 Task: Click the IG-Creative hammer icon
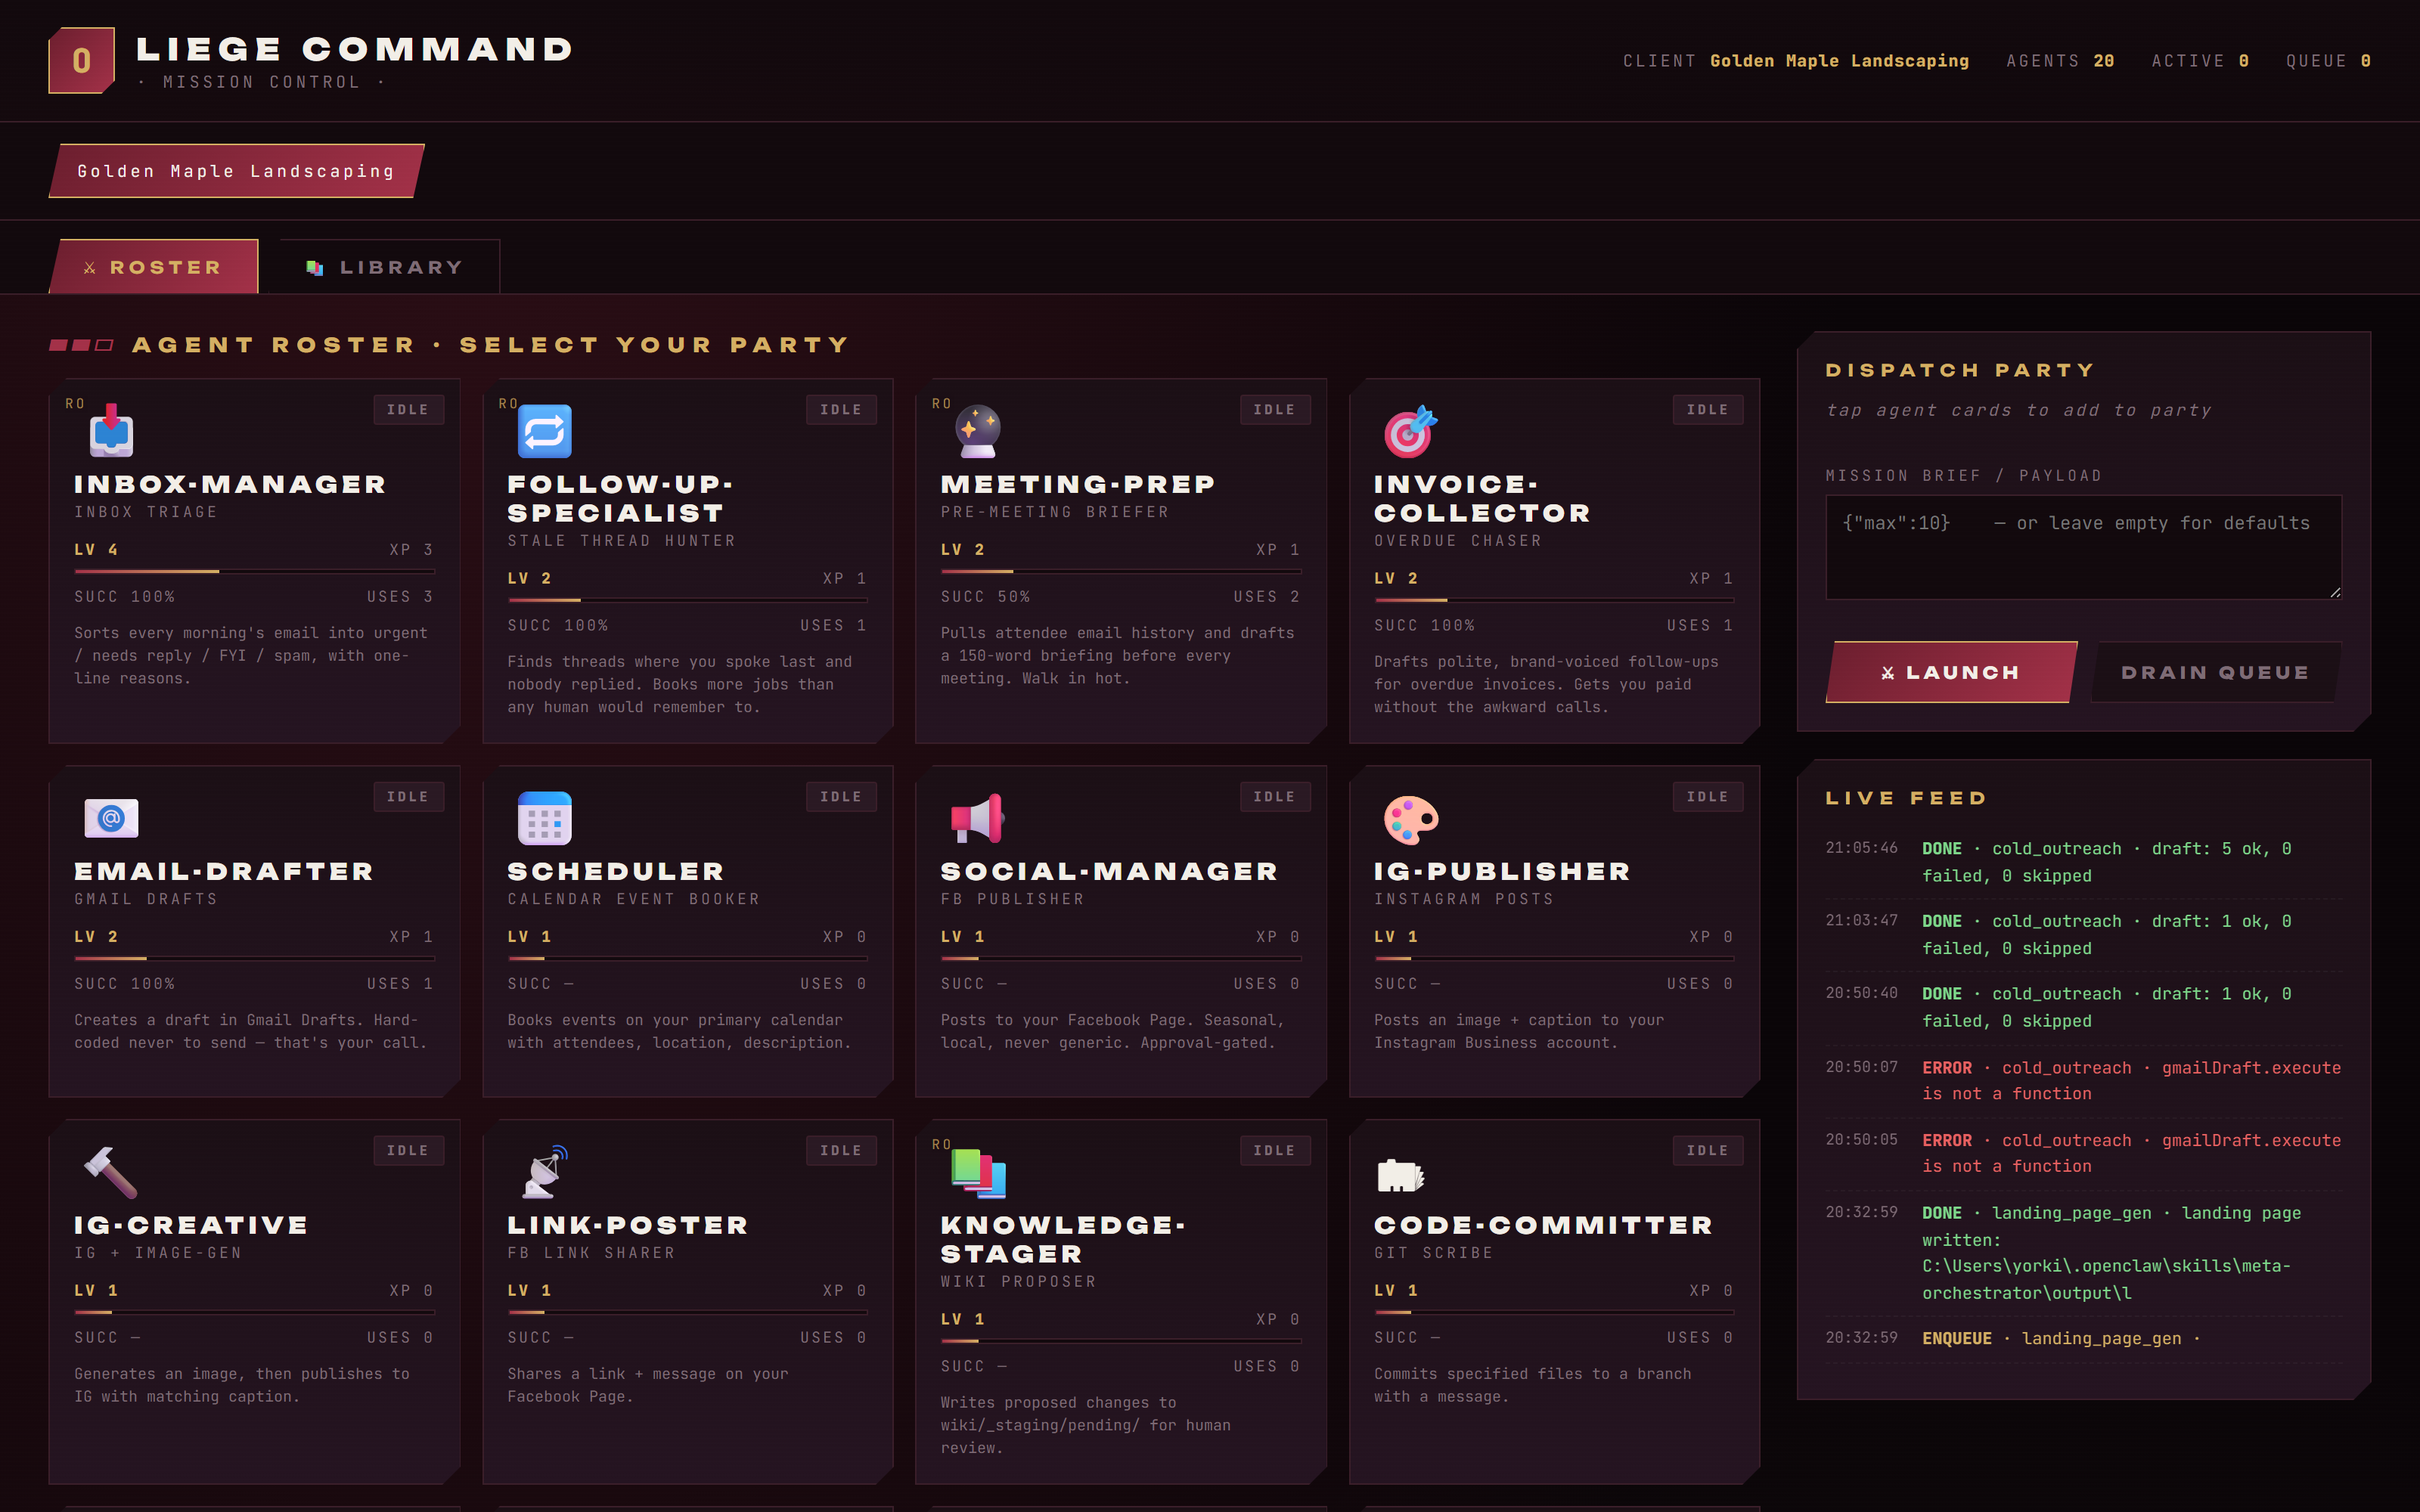(111, 1172)
